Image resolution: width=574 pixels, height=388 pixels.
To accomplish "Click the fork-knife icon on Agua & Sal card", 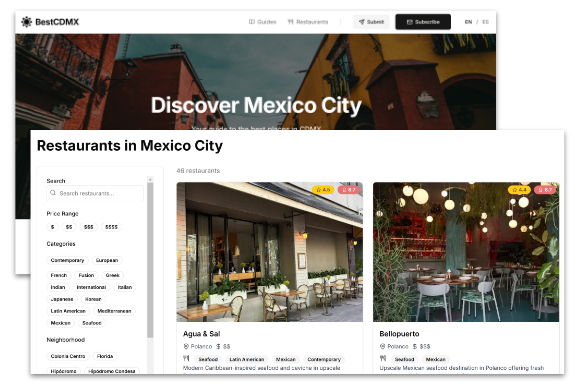I will 186,358.
